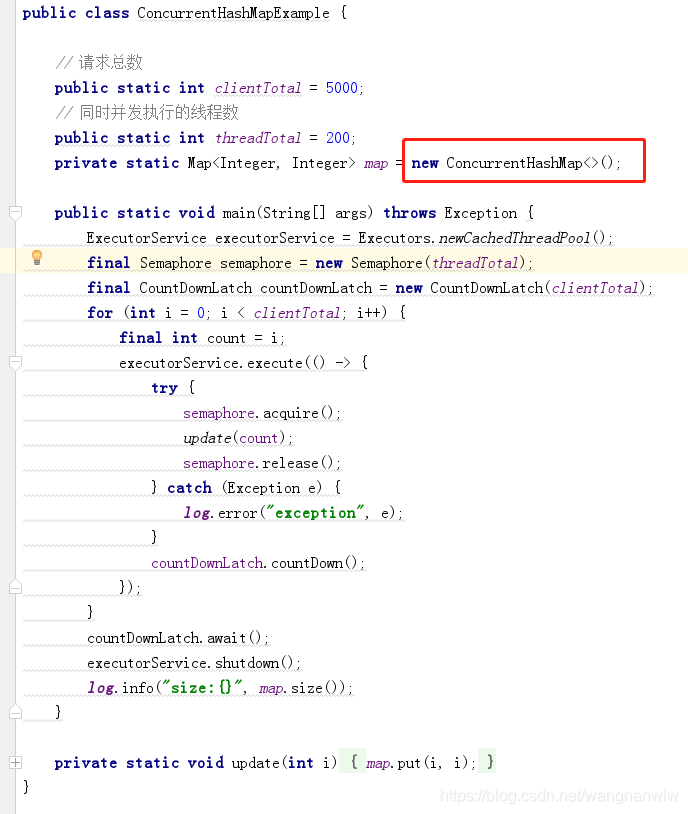Click map.size() call
Viewport: 688px width, 814px height.
pos(301,688)
